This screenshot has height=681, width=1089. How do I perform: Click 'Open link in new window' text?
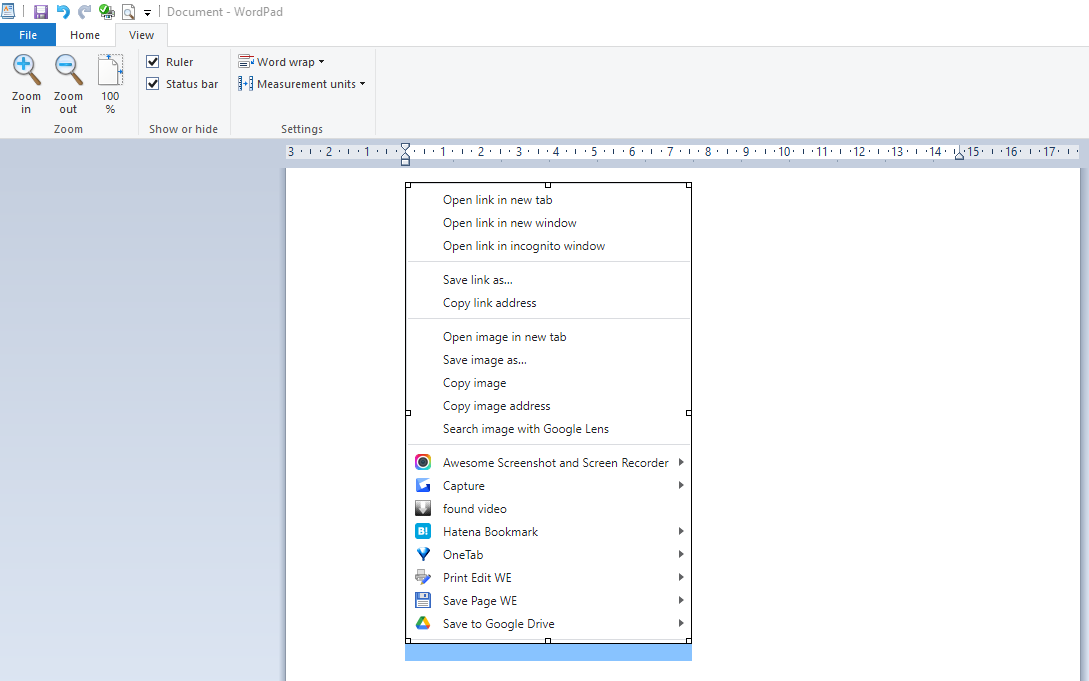510,223
